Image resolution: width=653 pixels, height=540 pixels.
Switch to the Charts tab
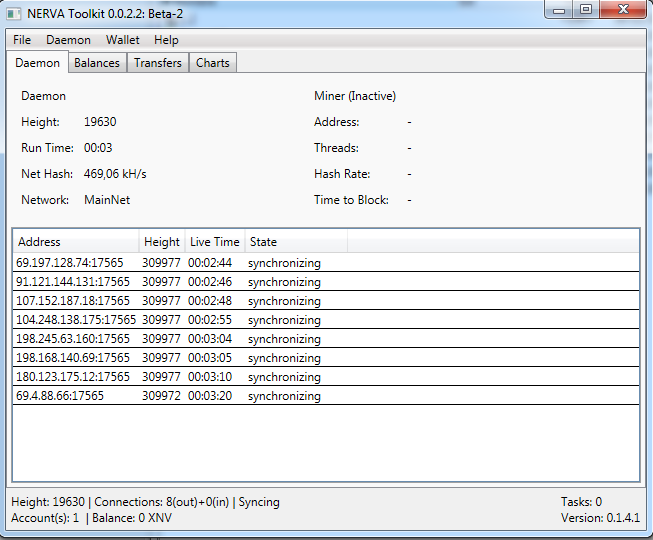pyautogui.click(x=213, y=63)
